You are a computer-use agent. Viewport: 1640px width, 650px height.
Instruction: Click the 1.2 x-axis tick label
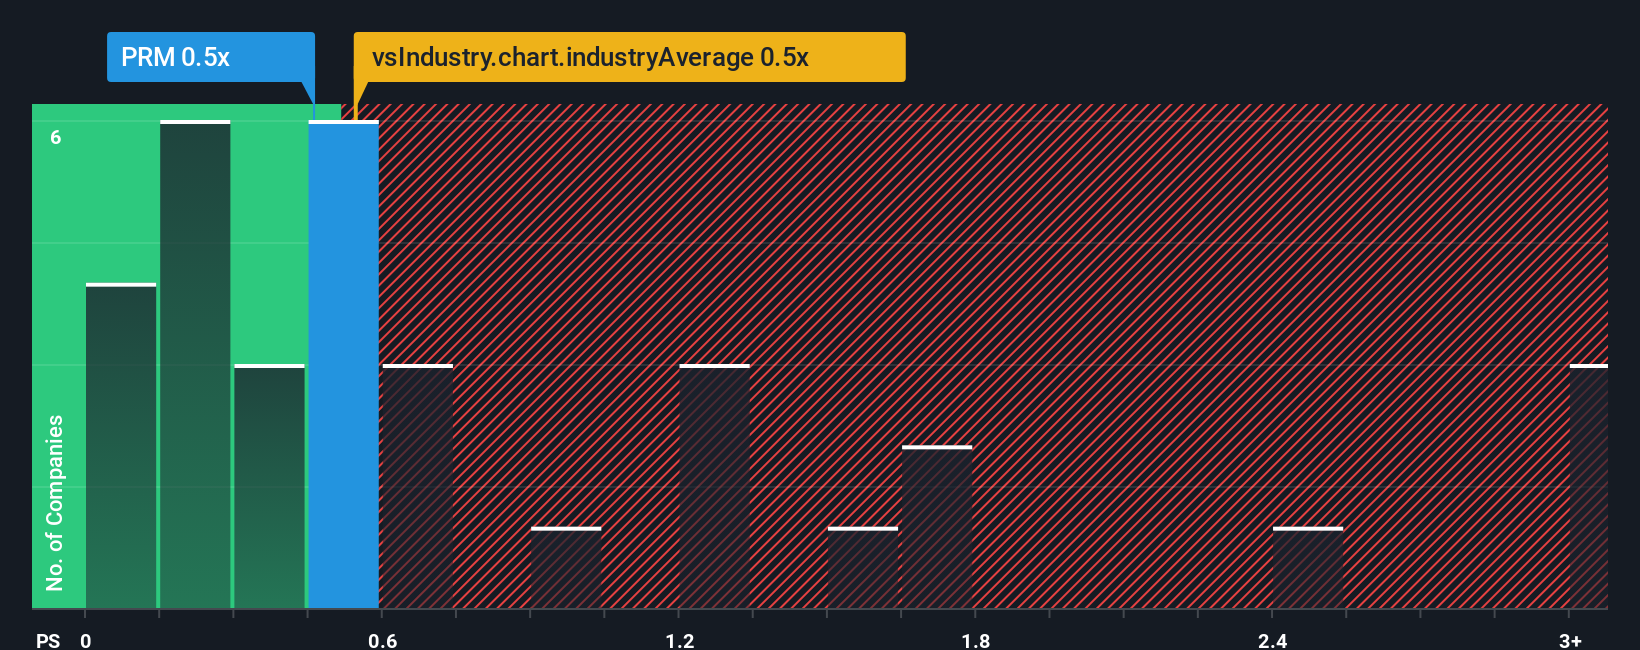[680, 640]
